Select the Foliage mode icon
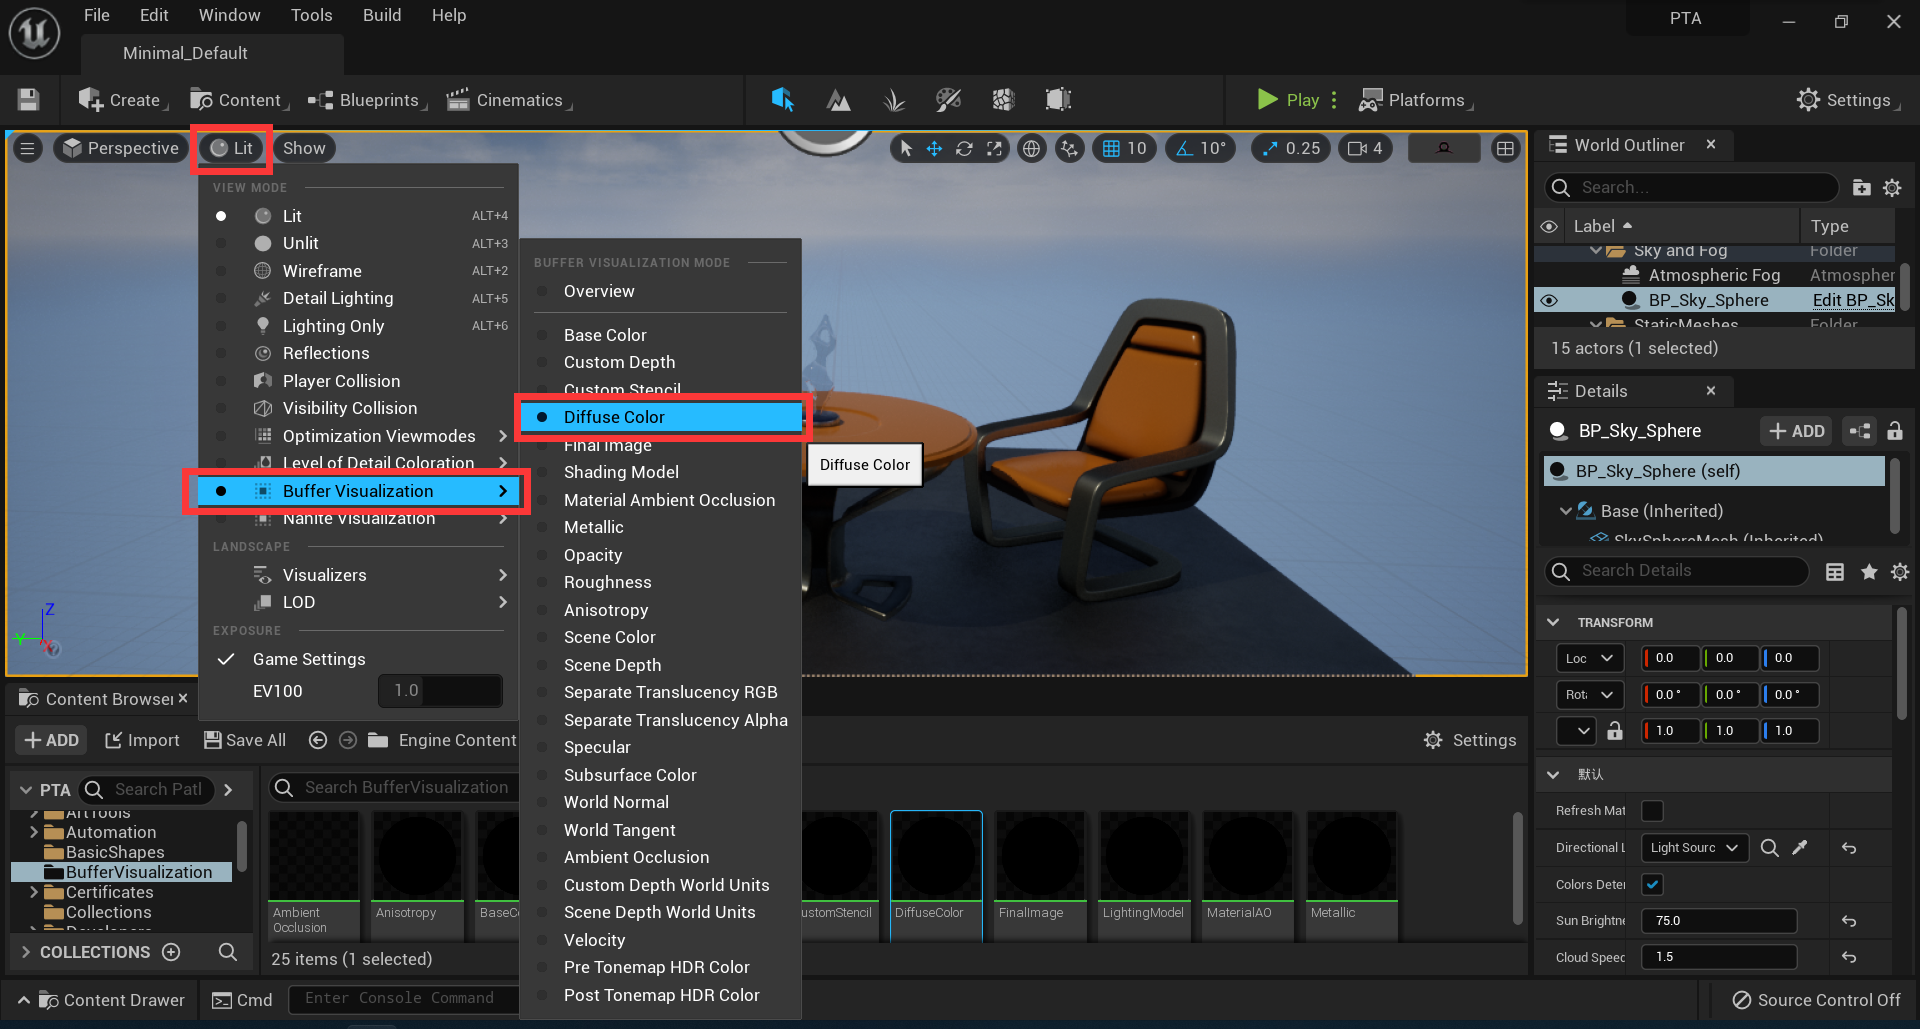The image size is (1920, 1029). [x=893, y=100]
